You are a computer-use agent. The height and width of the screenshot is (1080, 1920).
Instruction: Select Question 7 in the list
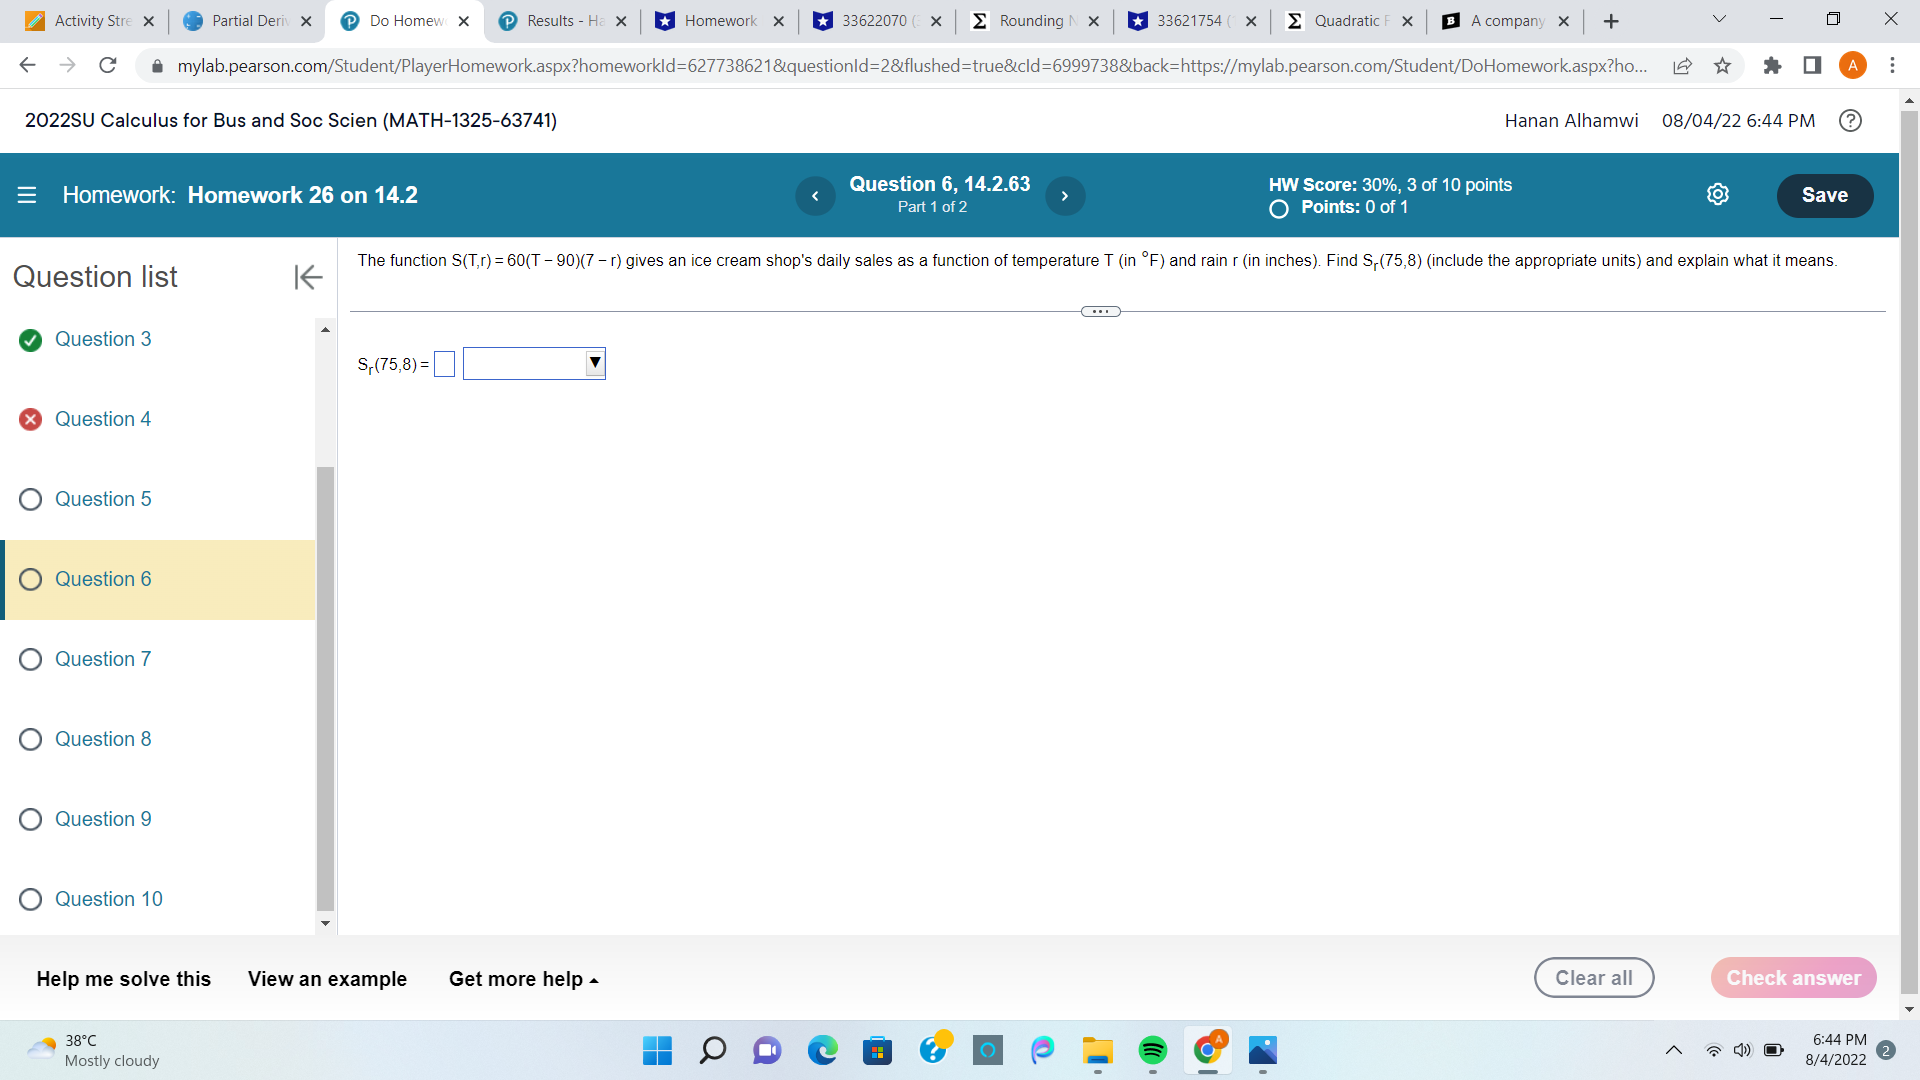pos(103,659)
